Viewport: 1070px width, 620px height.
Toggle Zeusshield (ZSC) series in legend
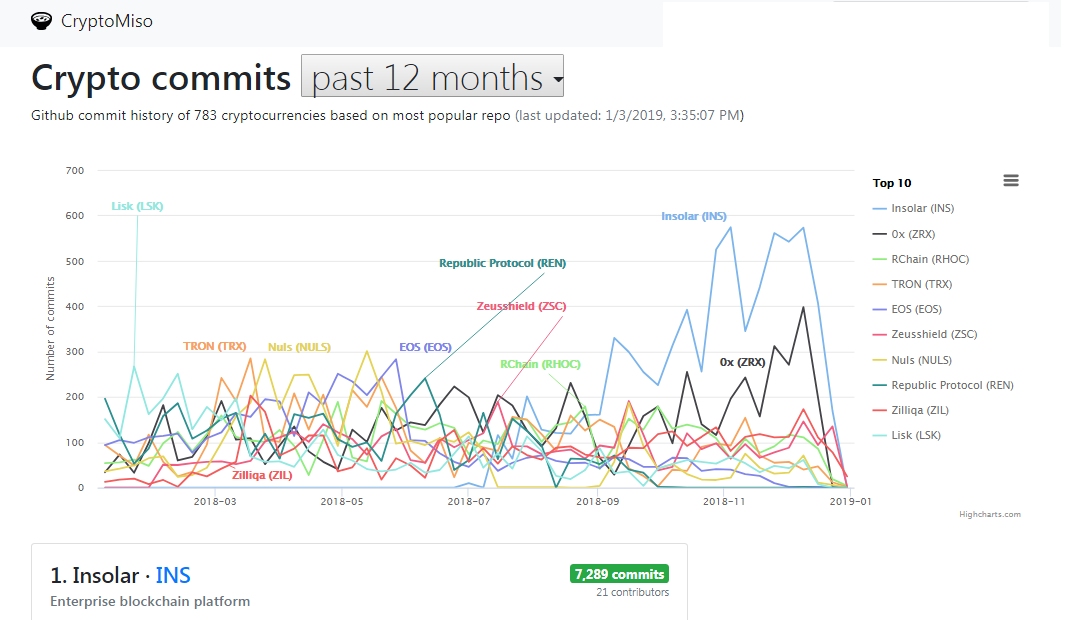click(x=925, y=334)
